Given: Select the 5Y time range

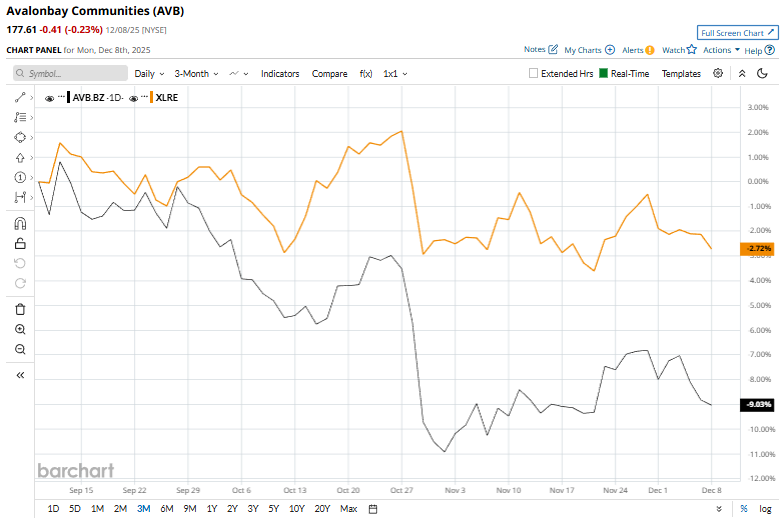Looking at the screenshot, I should point(273,509).
